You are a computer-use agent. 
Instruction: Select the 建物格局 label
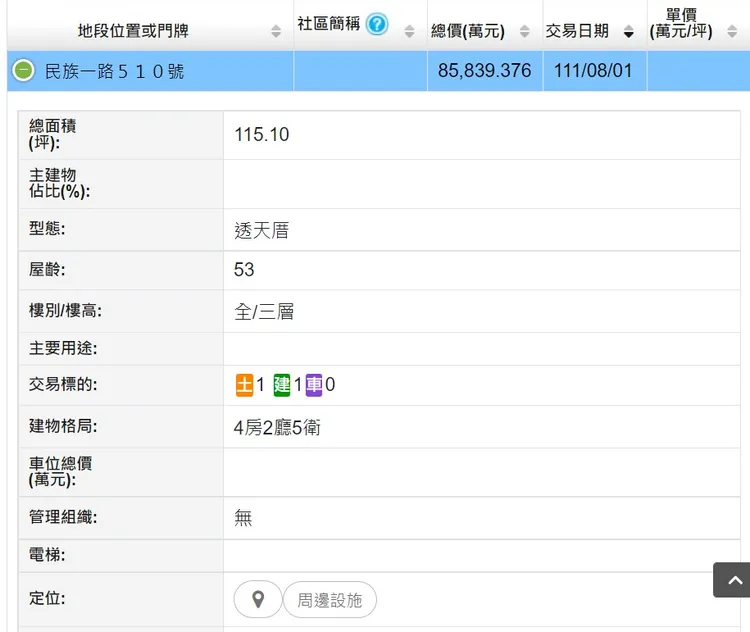pyautogui.click(x=63, y=426)
